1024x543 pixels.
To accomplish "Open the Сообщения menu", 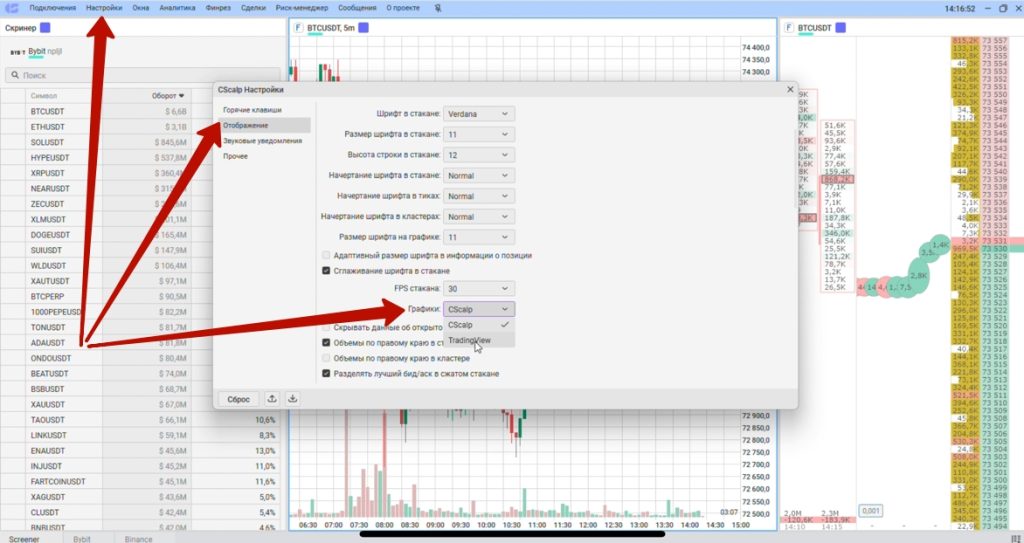I will 357,8.
